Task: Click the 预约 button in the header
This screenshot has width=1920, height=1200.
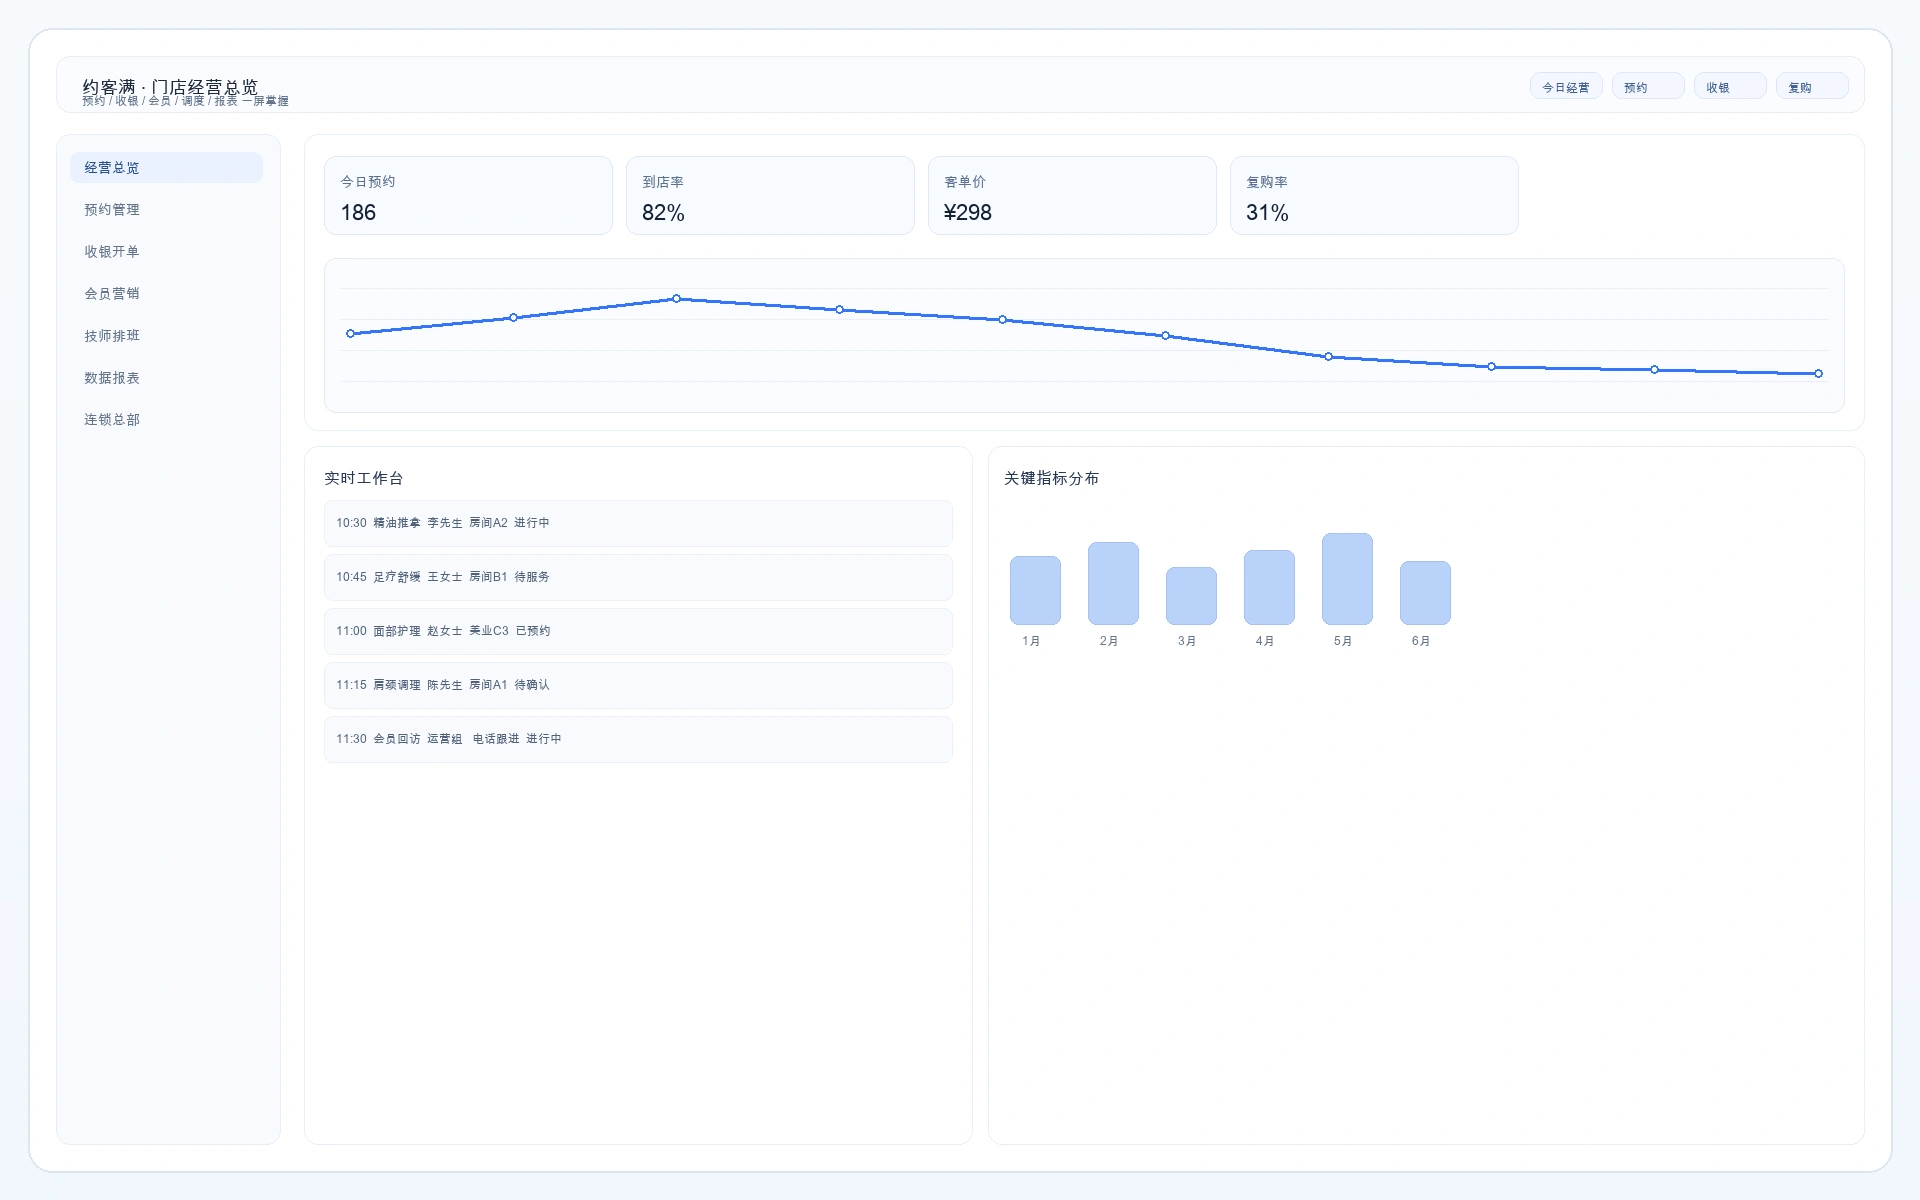Action: [x=1647, y=87]
